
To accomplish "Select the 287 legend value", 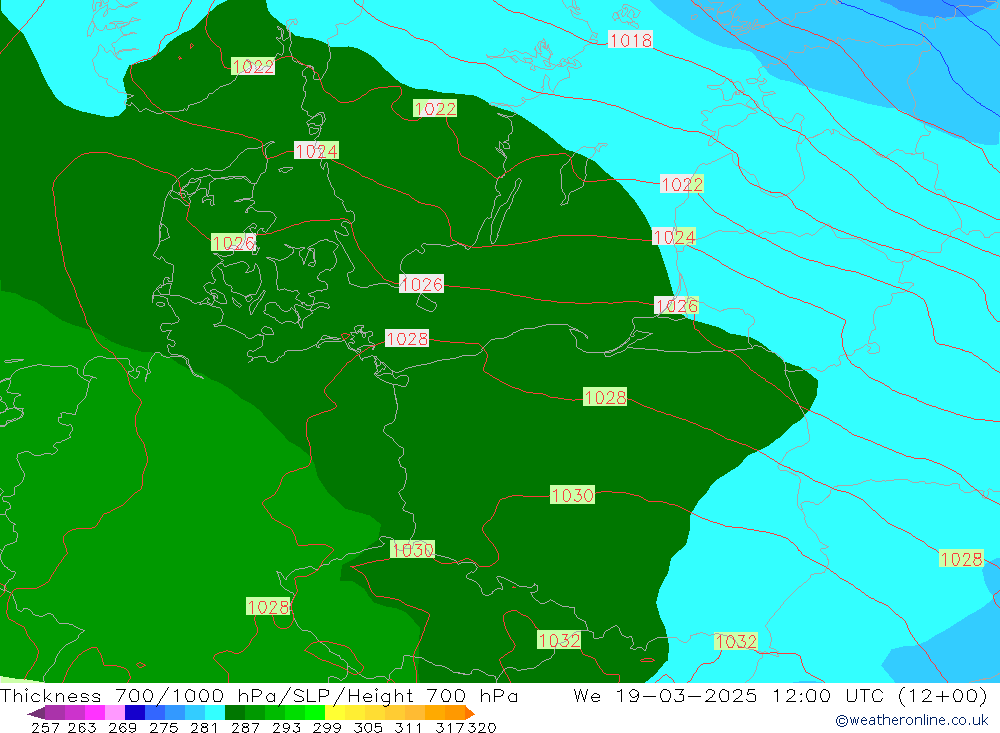I will coord(245,727).
